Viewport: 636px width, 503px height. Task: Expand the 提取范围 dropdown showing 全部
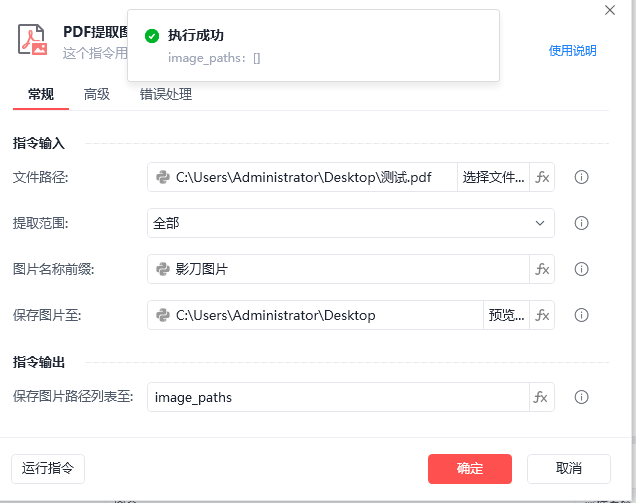(351, 223)
